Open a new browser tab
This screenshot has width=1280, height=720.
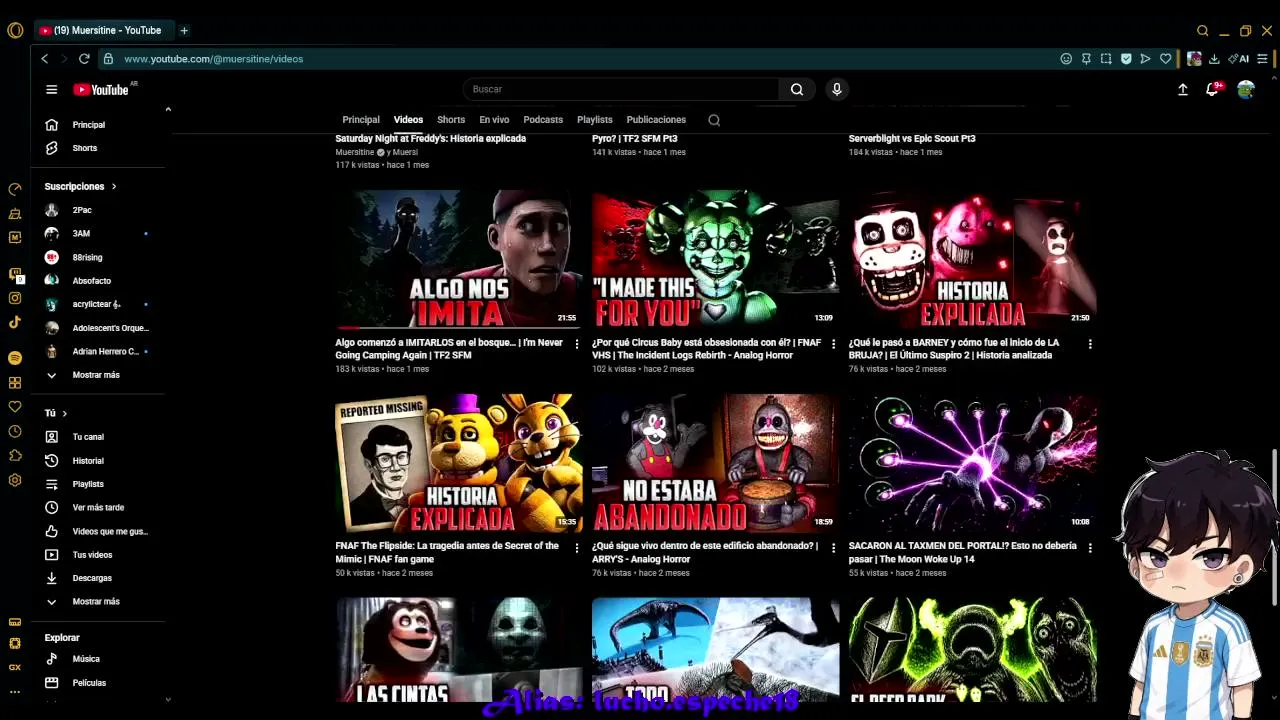click(x=184, y=30)
